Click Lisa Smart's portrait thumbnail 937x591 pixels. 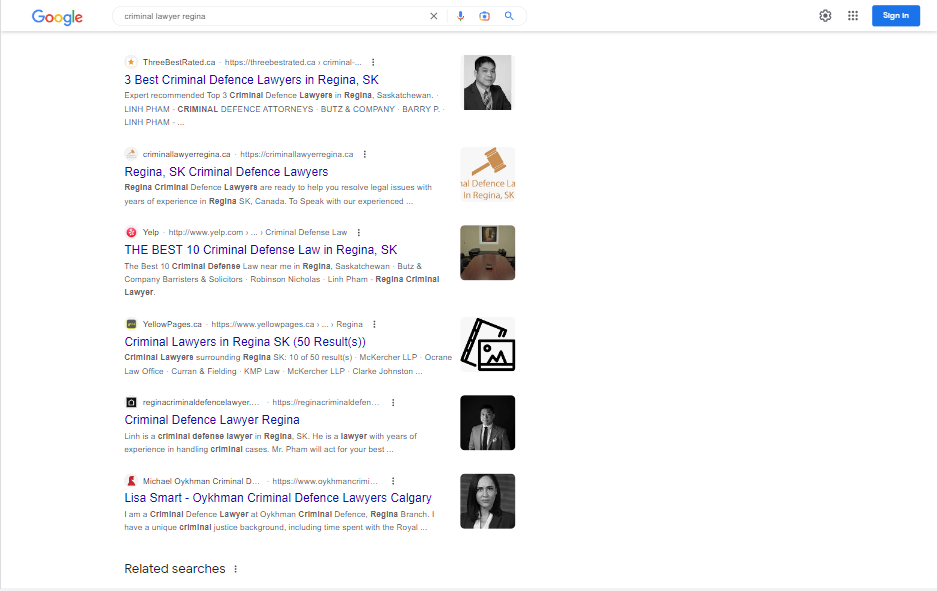(487, 501)
